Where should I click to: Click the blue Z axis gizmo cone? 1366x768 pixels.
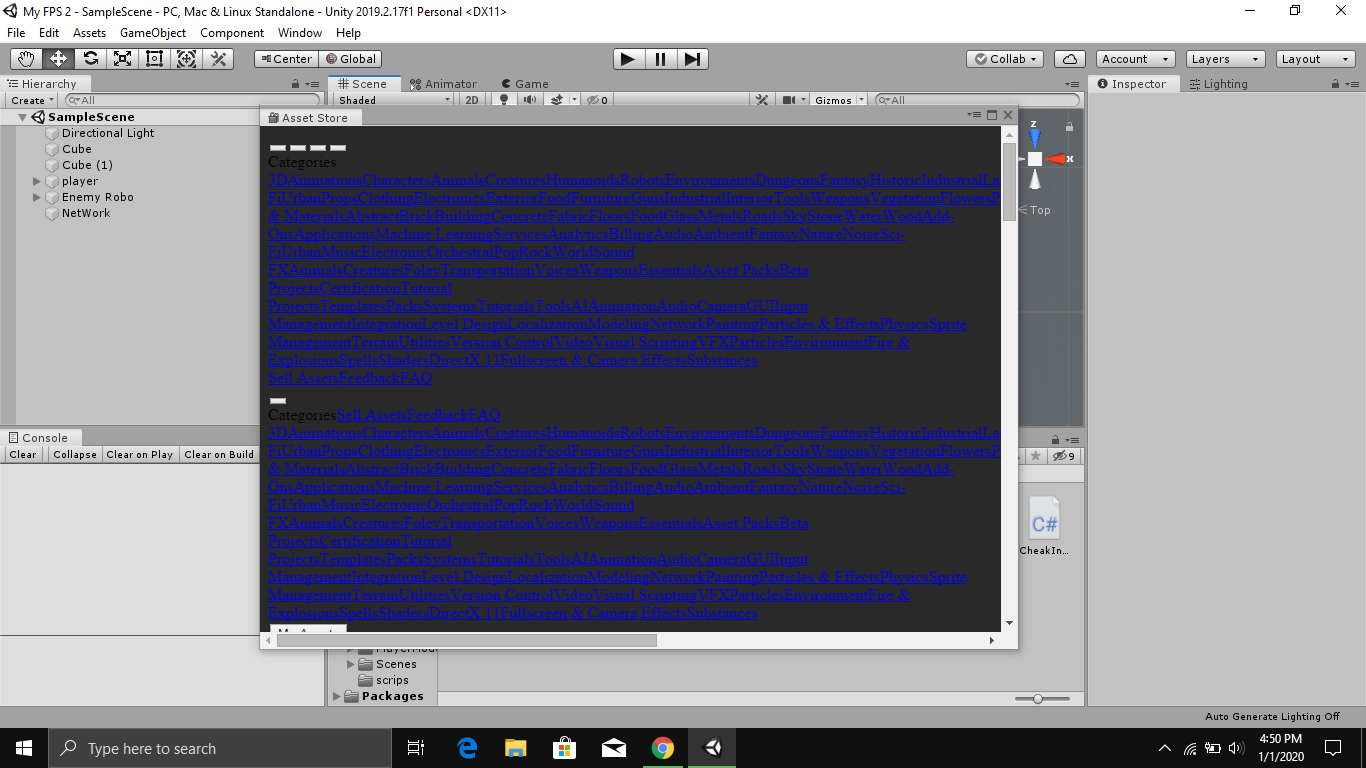pyautogui.click(x=1035, y=137)
